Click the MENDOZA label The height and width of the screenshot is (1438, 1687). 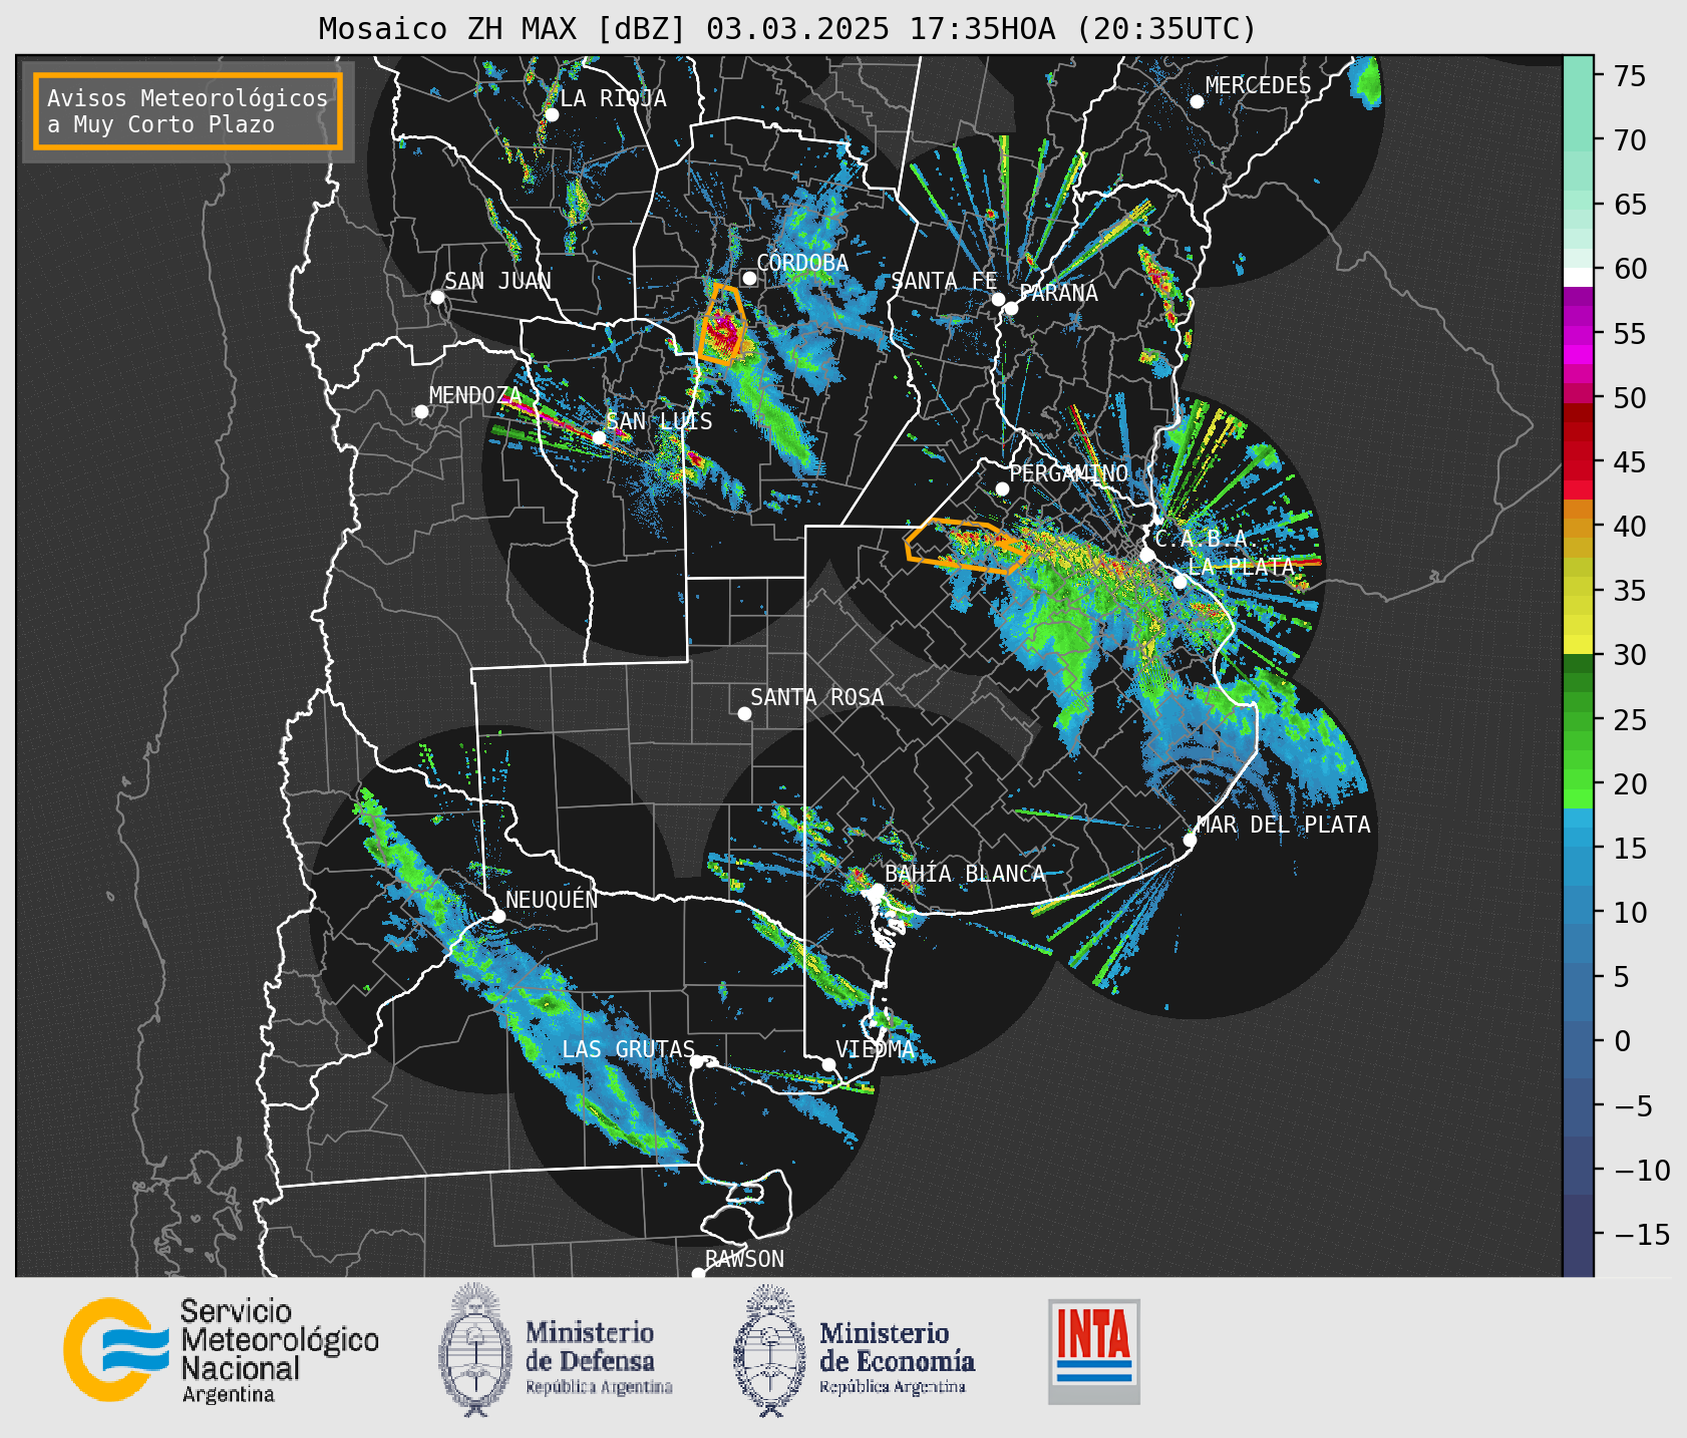click(x=475, y=395)
